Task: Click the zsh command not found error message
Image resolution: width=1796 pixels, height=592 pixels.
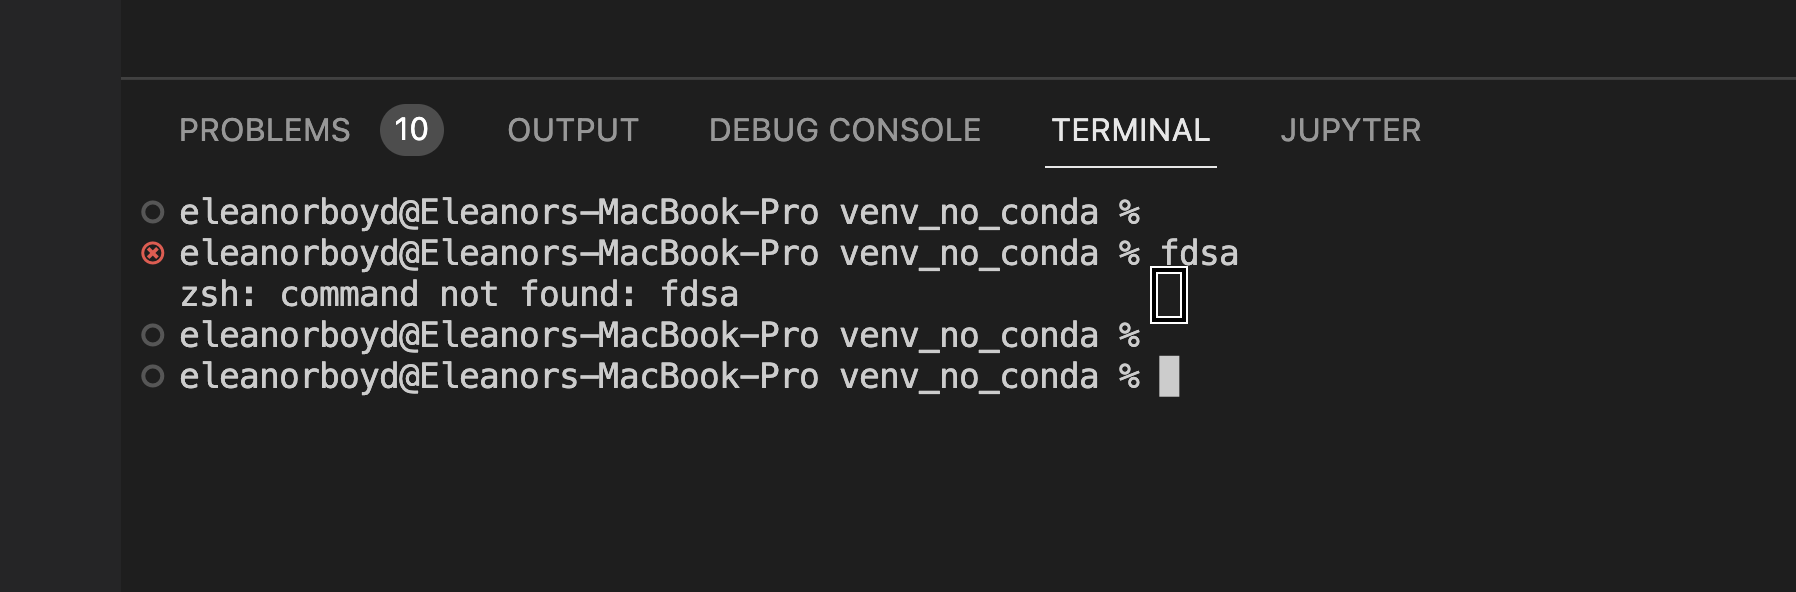Action: point(458,293)
